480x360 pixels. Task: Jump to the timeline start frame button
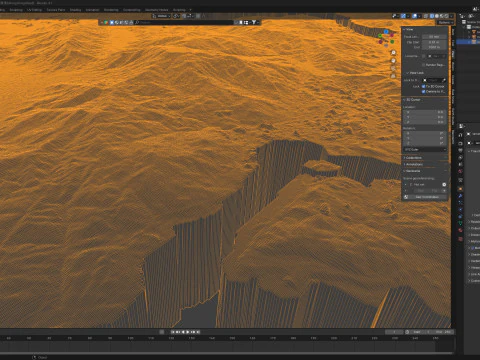(x=173, y=332)
